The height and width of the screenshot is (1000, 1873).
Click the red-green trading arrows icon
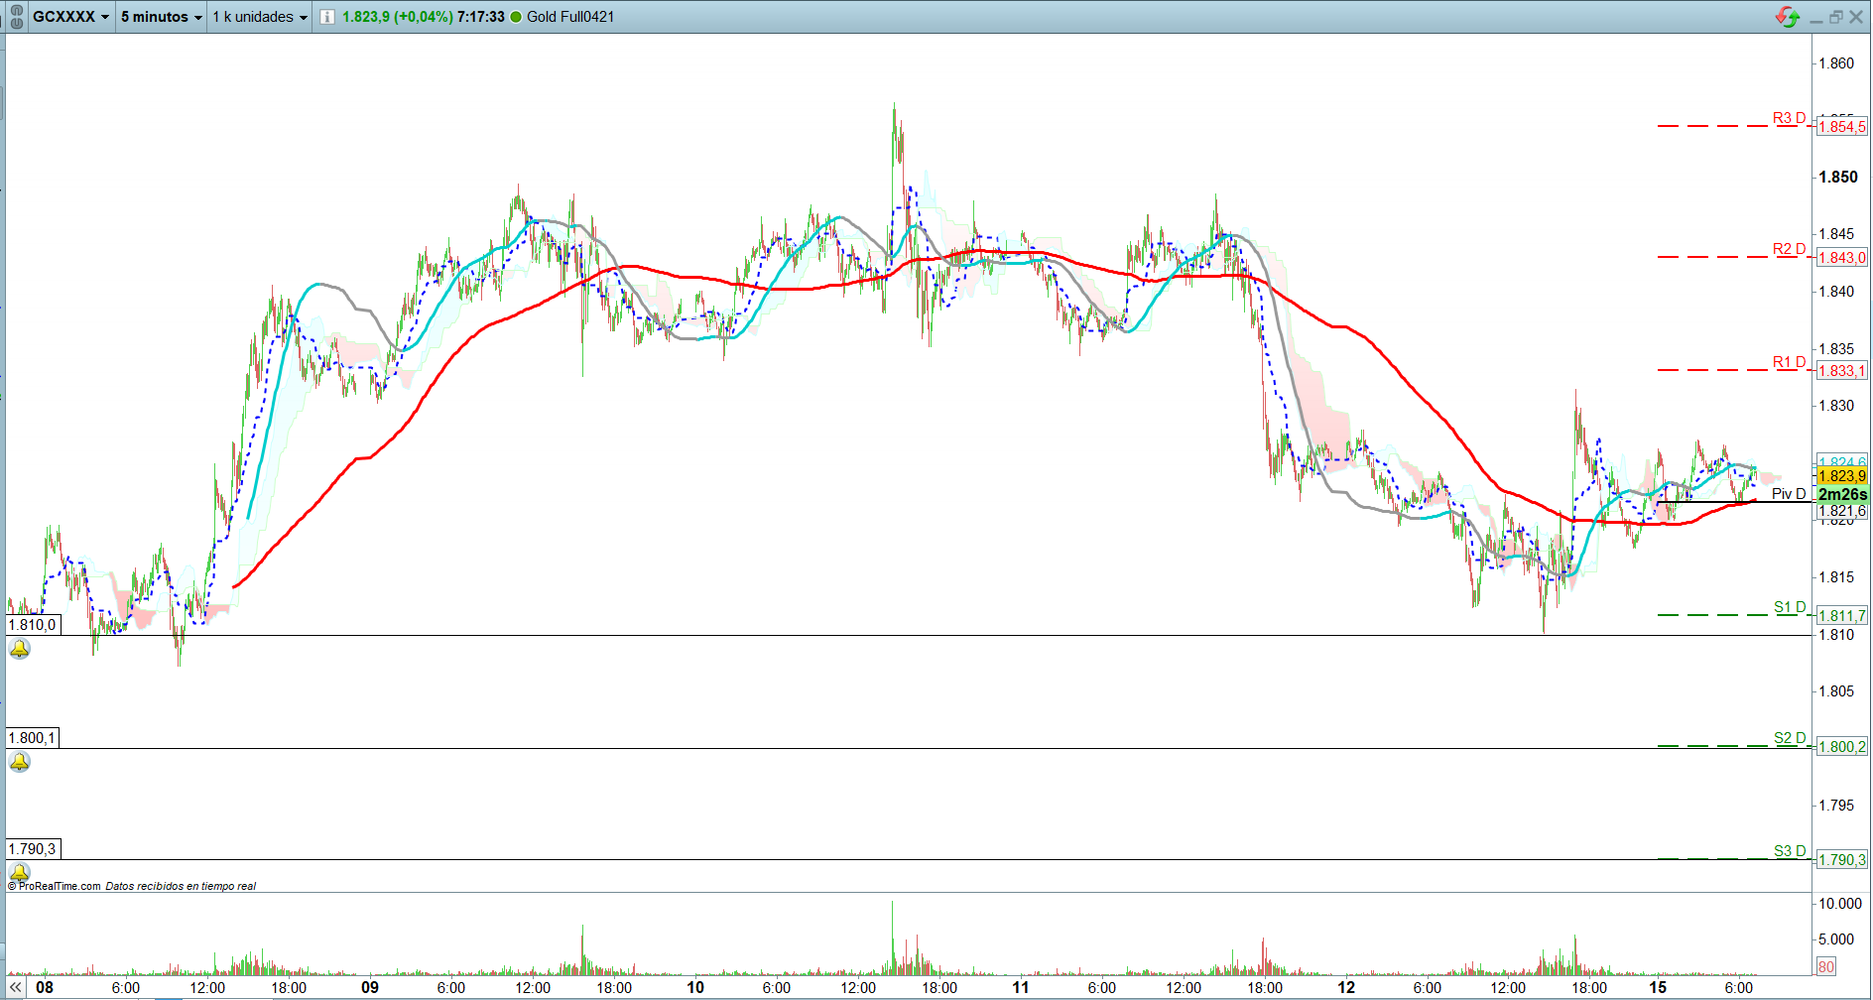(1787, 17)
